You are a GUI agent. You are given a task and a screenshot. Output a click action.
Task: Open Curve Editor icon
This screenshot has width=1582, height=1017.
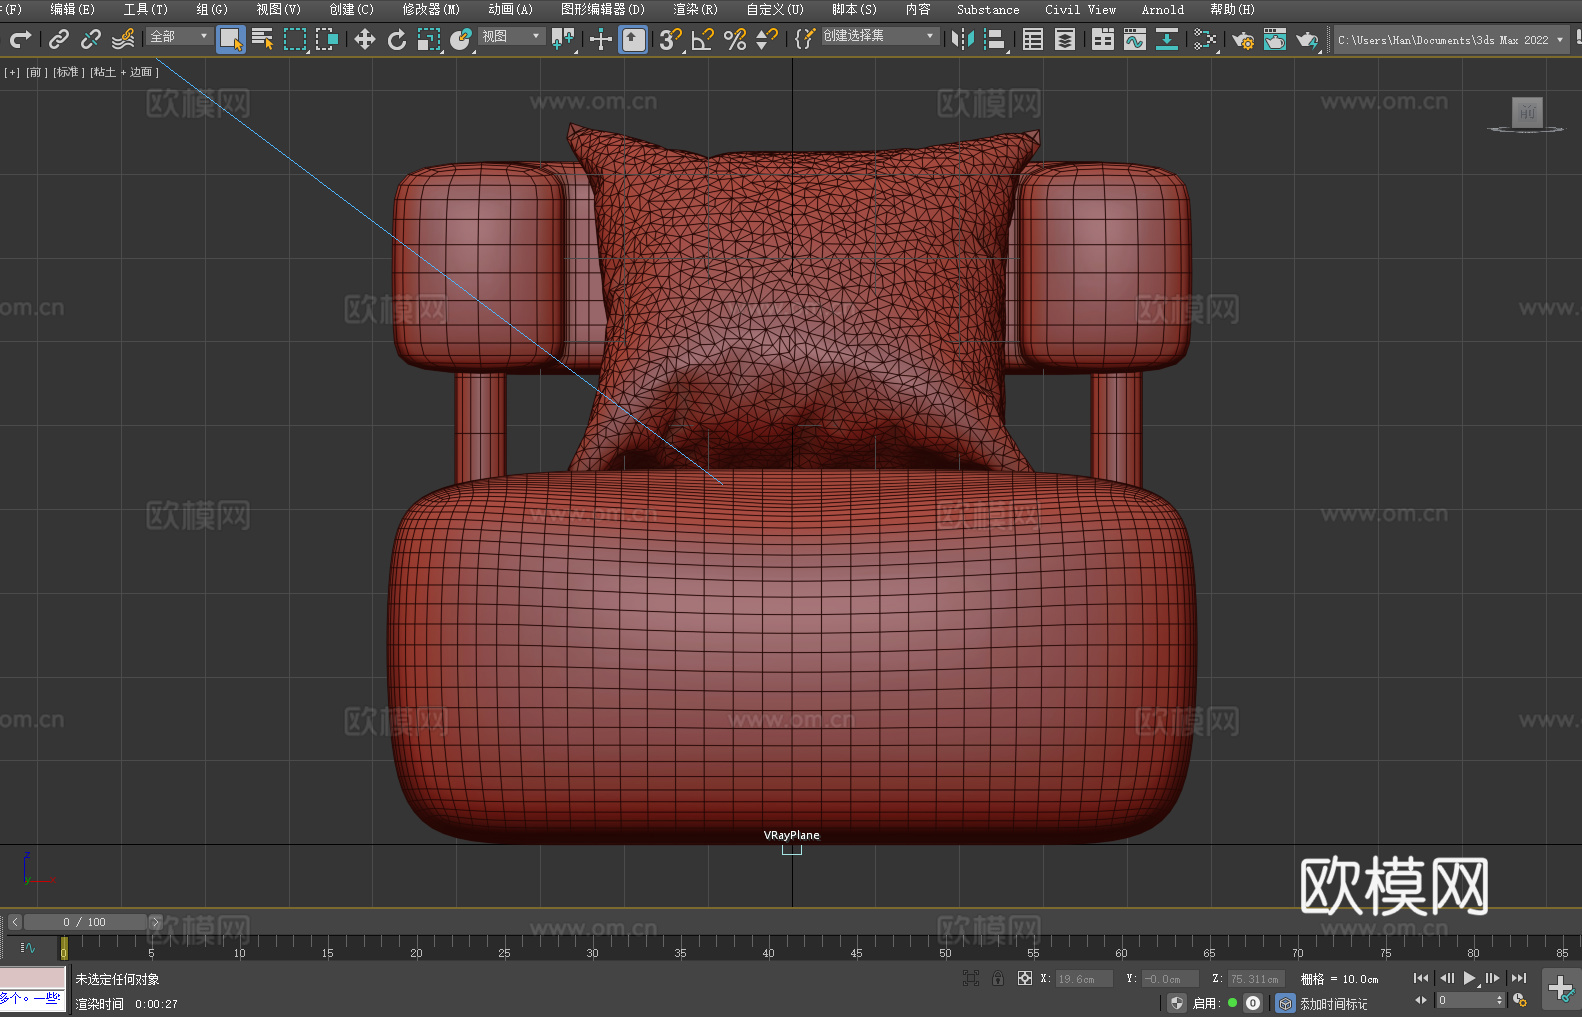point(1135,39)
